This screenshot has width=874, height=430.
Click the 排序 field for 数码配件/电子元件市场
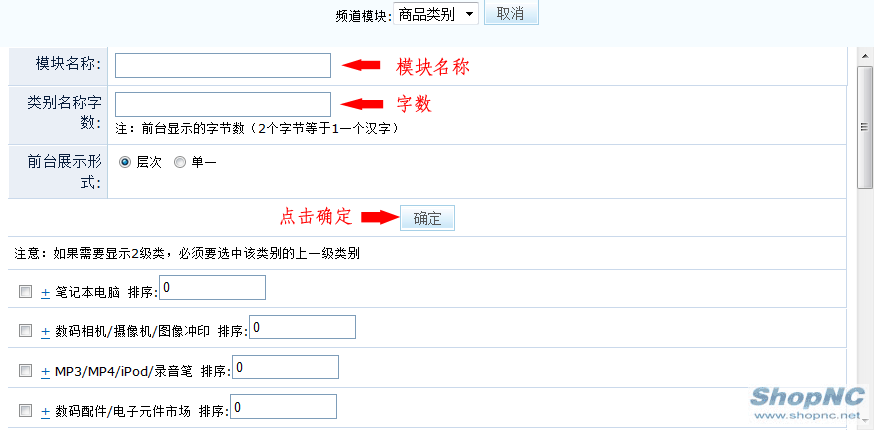click(283, 407)
